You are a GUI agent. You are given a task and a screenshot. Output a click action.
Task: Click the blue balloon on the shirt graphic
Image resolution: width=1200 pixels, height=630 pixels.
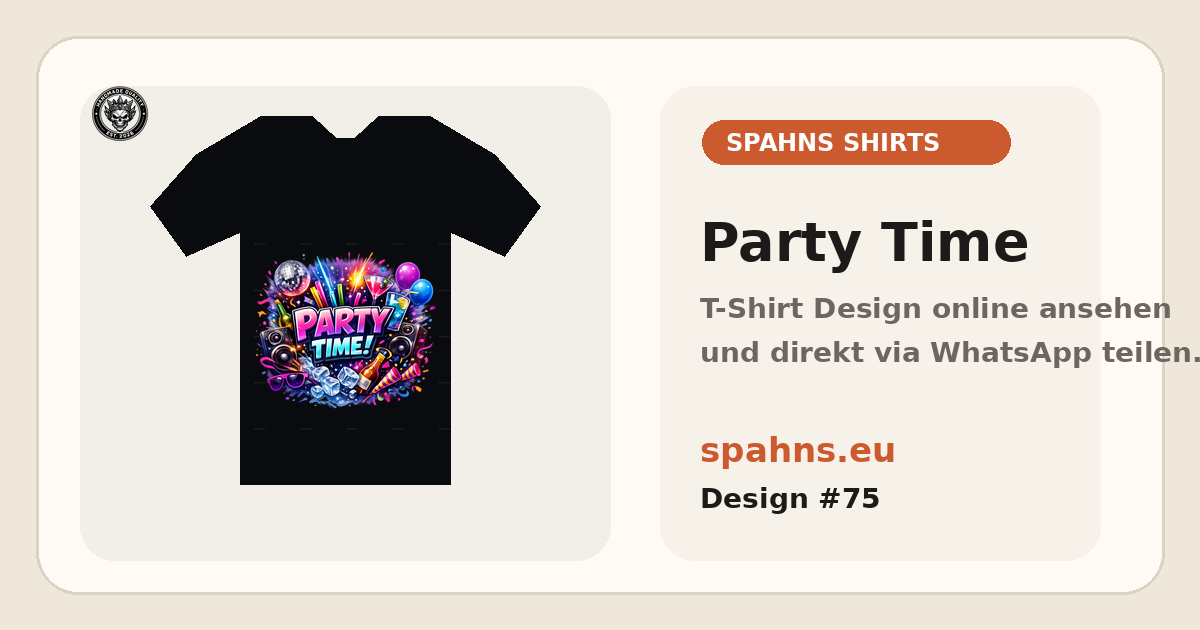[x=421, y=292]
